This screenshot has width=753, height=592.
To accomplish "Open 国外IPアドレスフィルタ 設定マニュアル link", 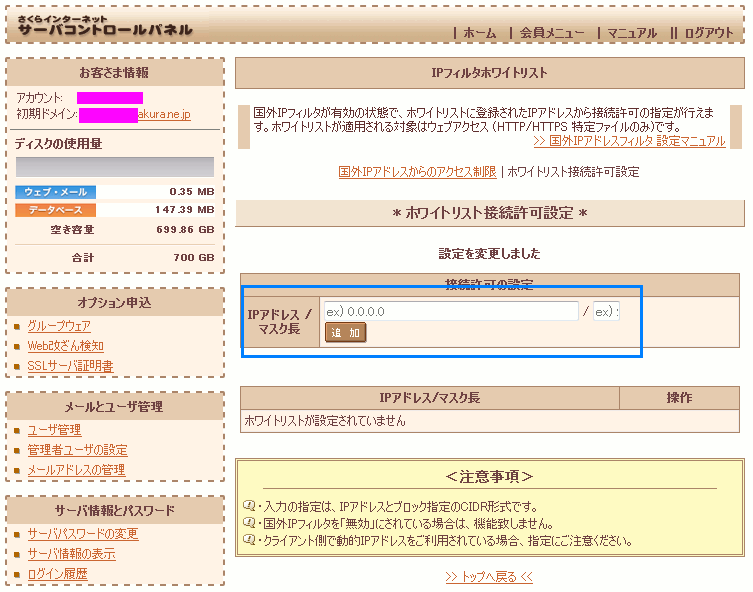I will (629, 142).
